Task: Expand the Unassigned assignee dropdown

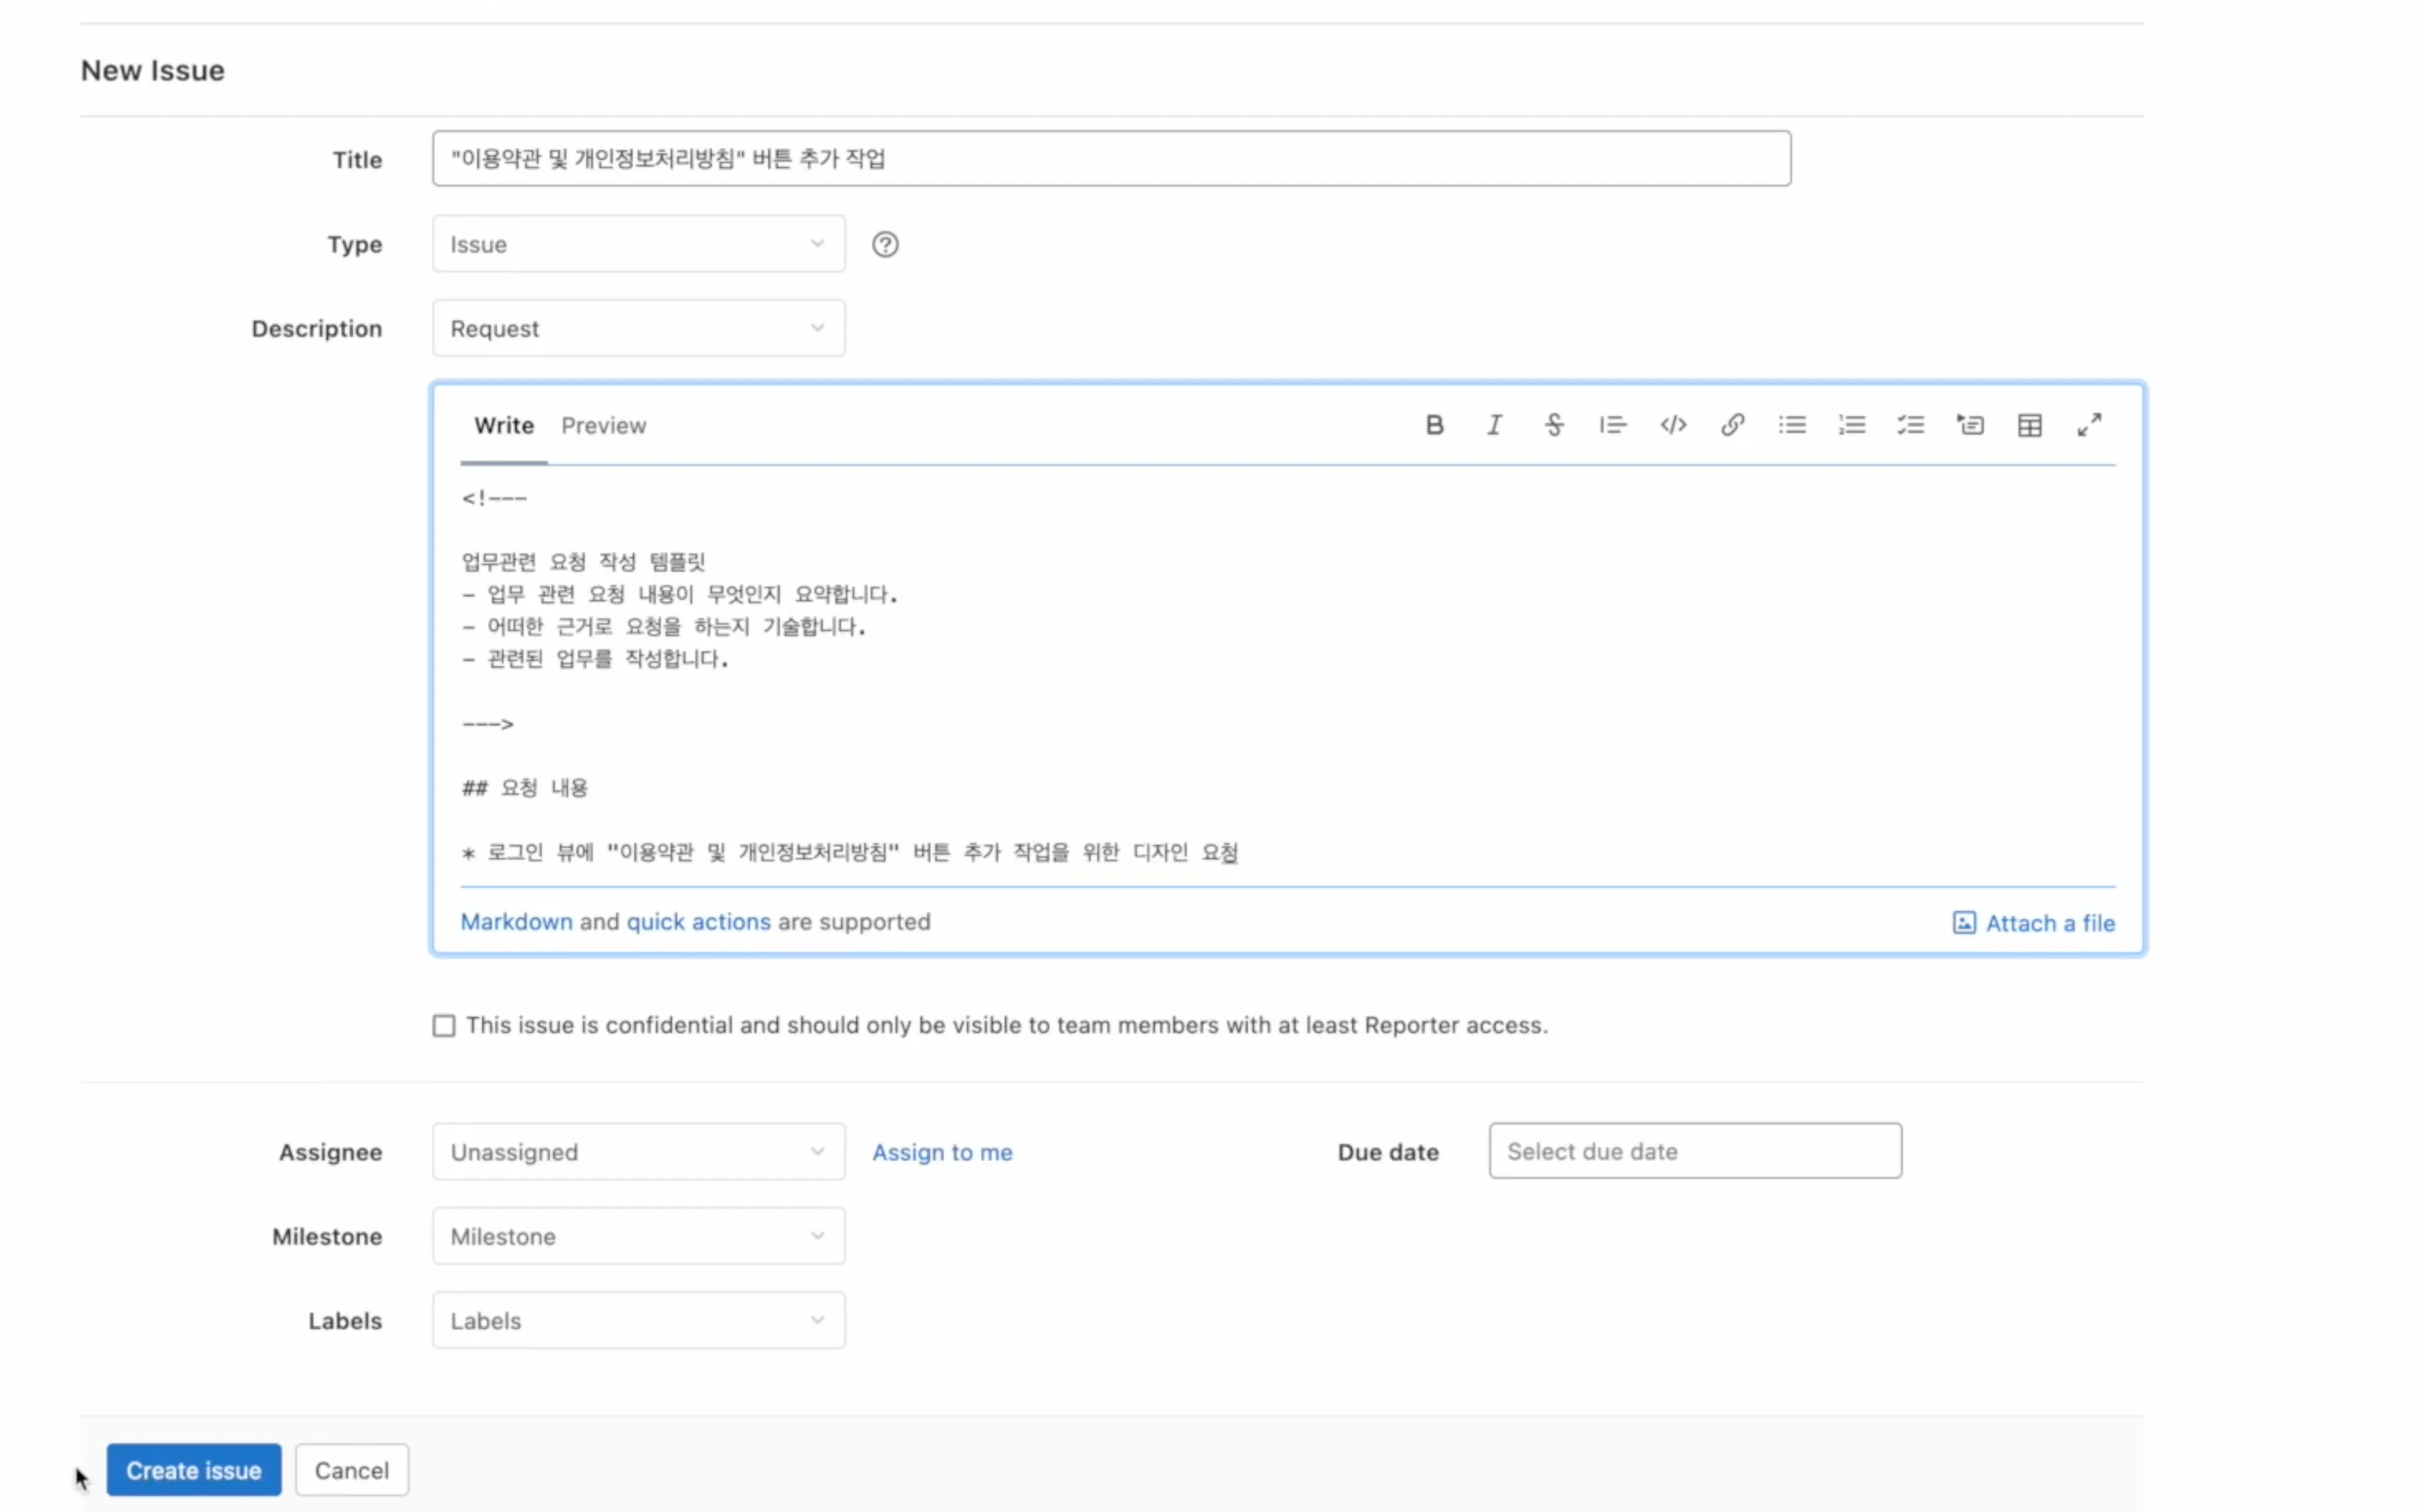Action: coord(638,1152)
